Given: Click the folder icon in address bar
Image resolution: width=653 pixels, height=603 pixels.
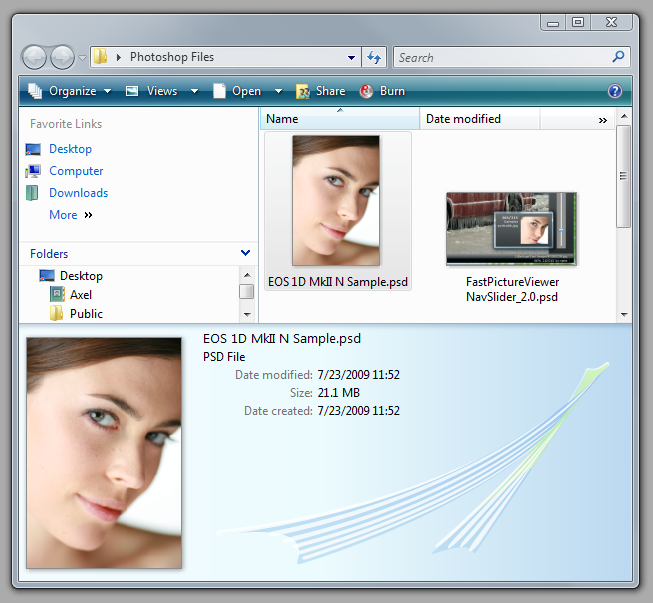Looking at the screenshot, I should (100, 56).
